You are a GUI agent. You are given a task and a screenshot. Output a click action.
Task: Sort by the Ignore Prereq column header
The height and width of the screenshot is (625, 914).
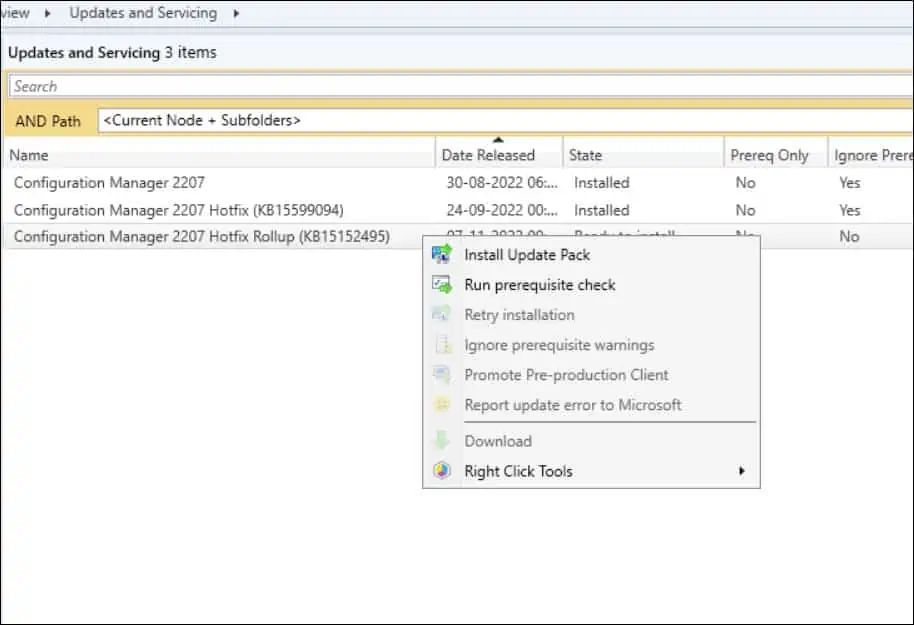click(x=871, y=155)
